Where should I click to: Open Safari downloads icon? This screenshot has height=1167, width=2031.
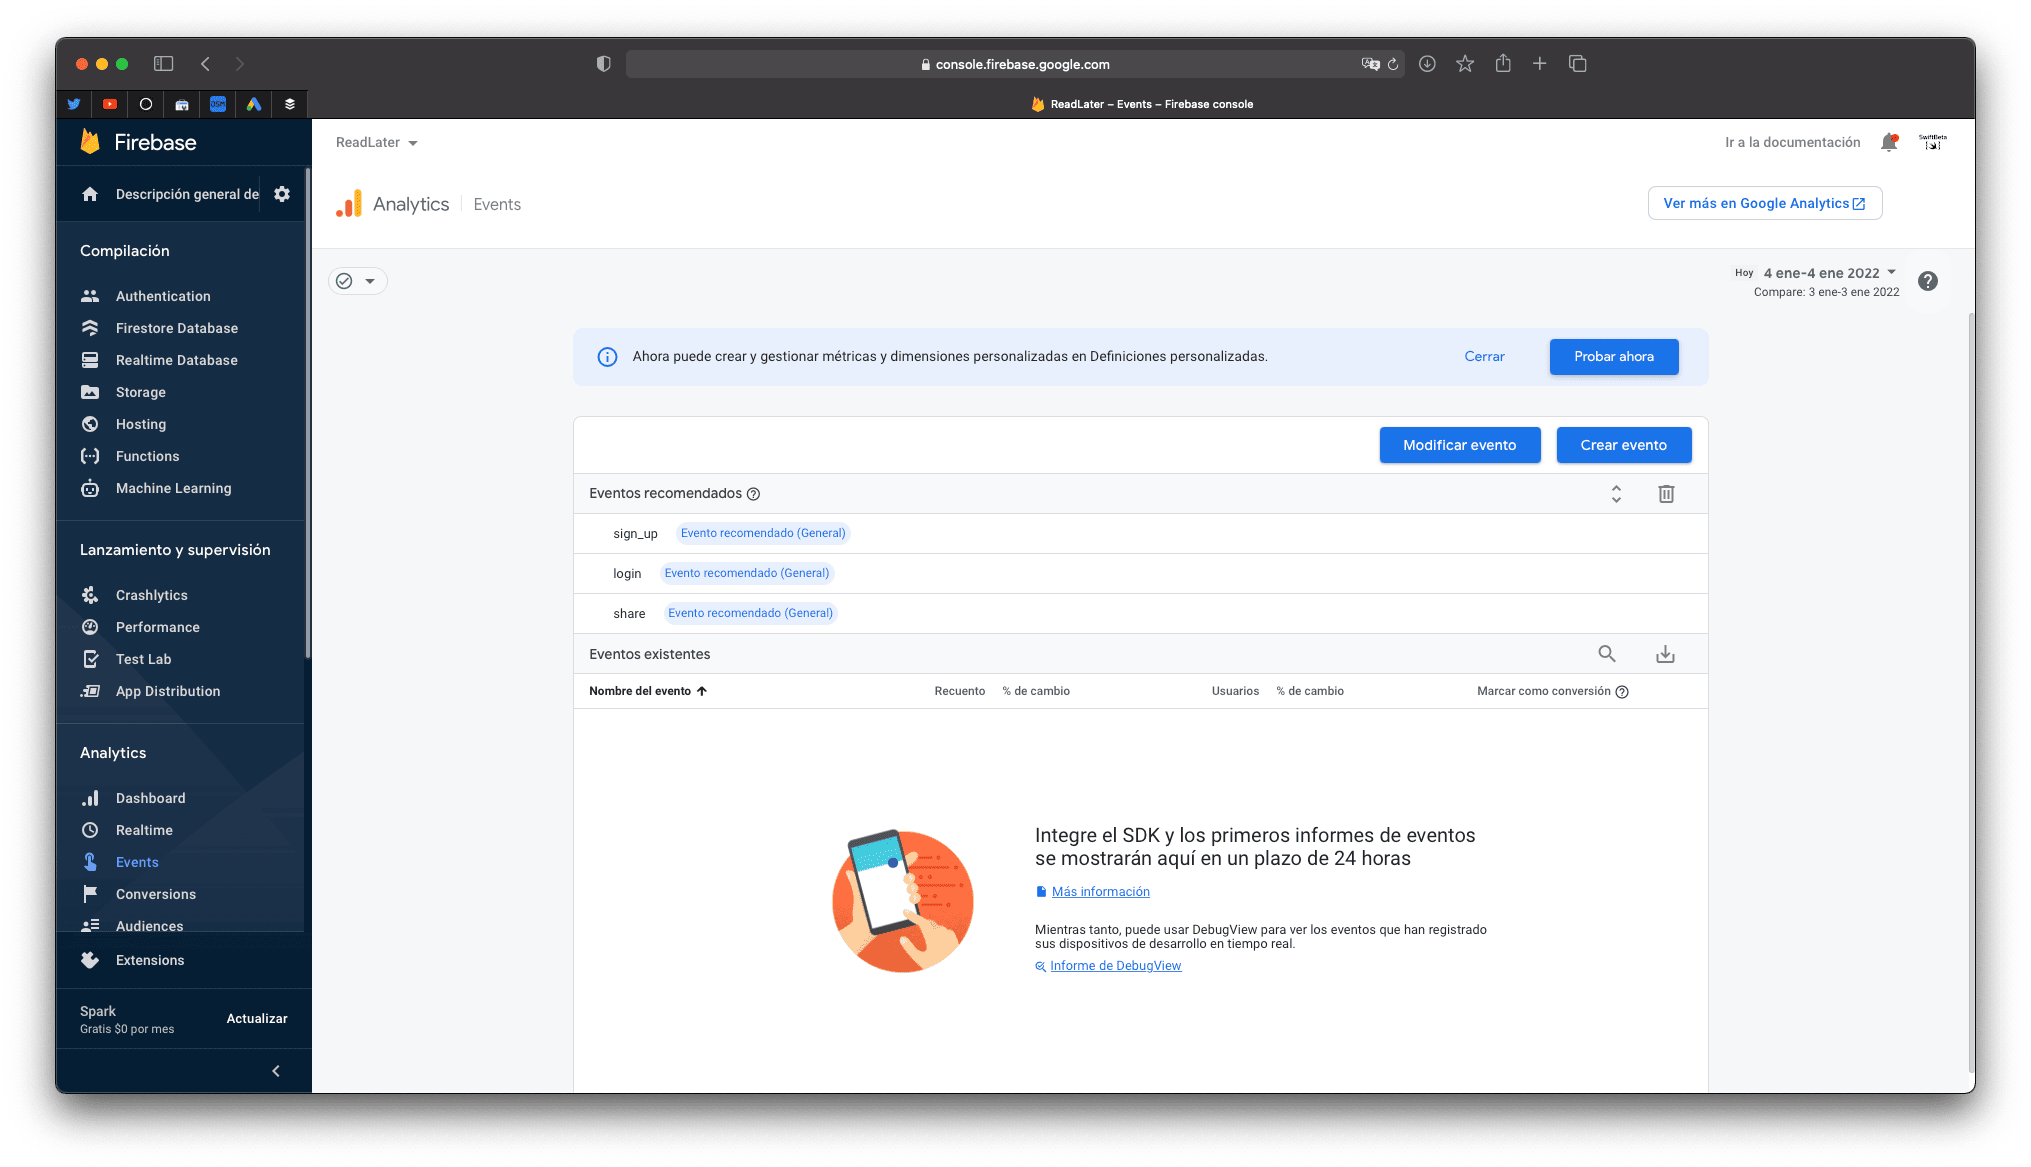click(x=1427, y=64)
